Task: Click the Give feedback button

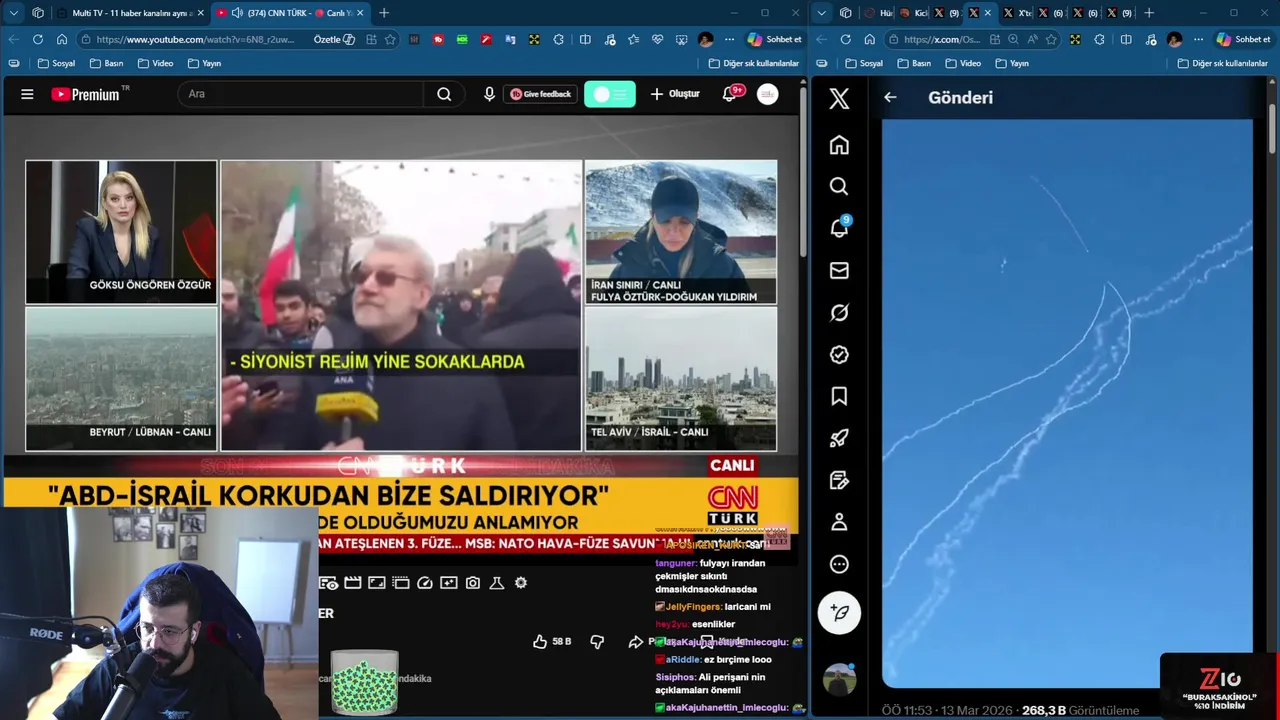Action: 541,94
